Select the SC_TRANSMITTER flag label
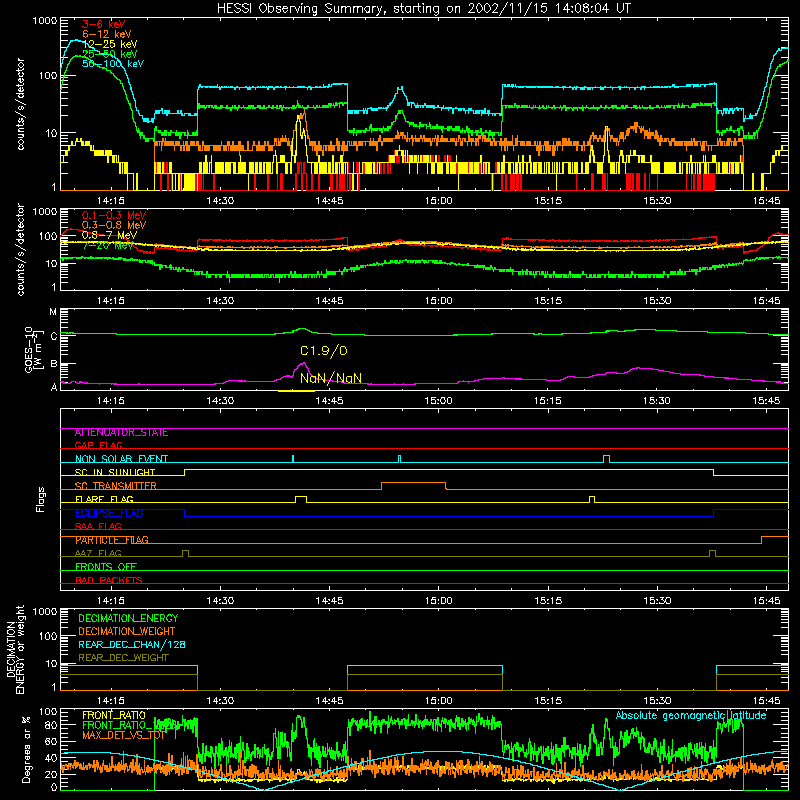 click(x=115, y=486)
